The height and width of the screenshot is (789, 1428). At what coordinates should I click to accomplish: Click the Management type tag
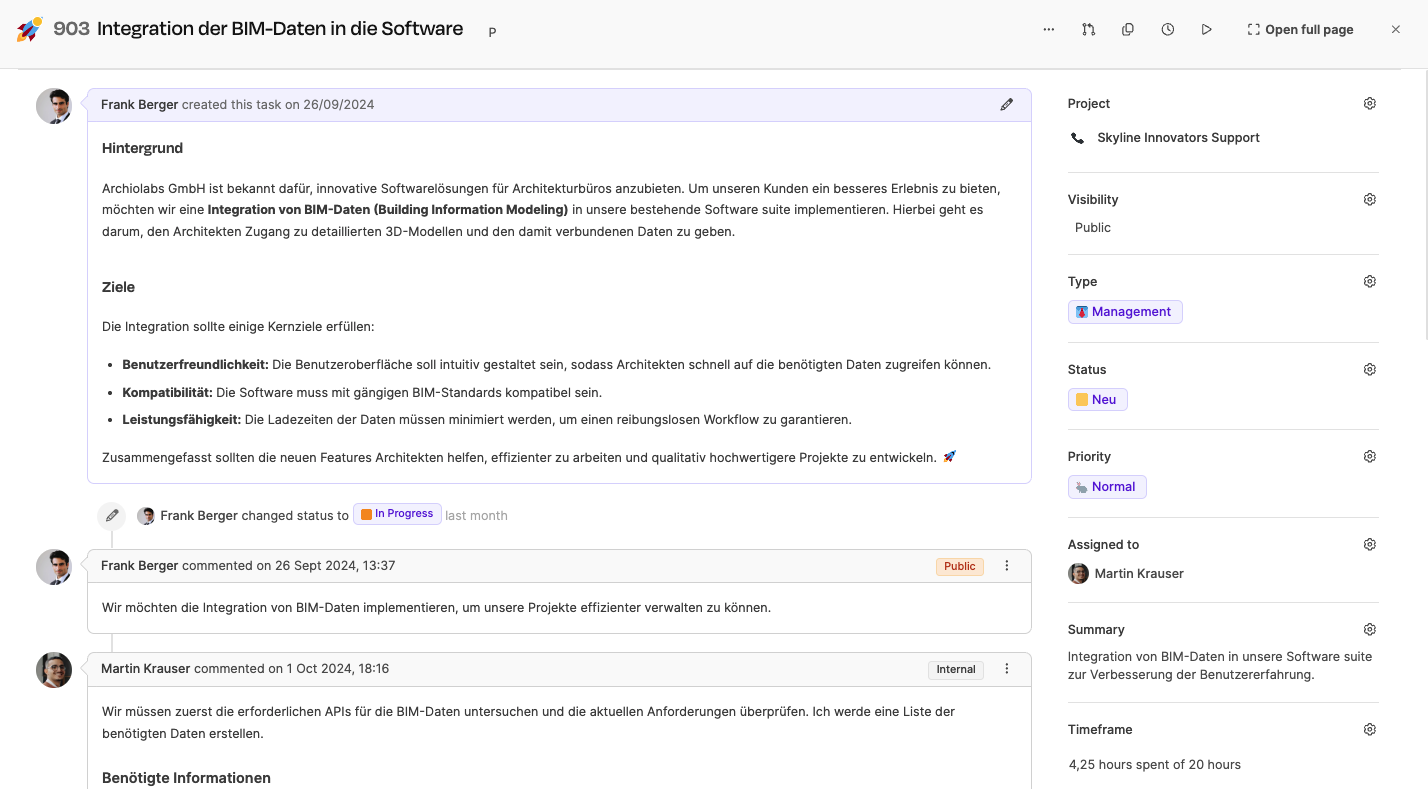[1125, 312]
